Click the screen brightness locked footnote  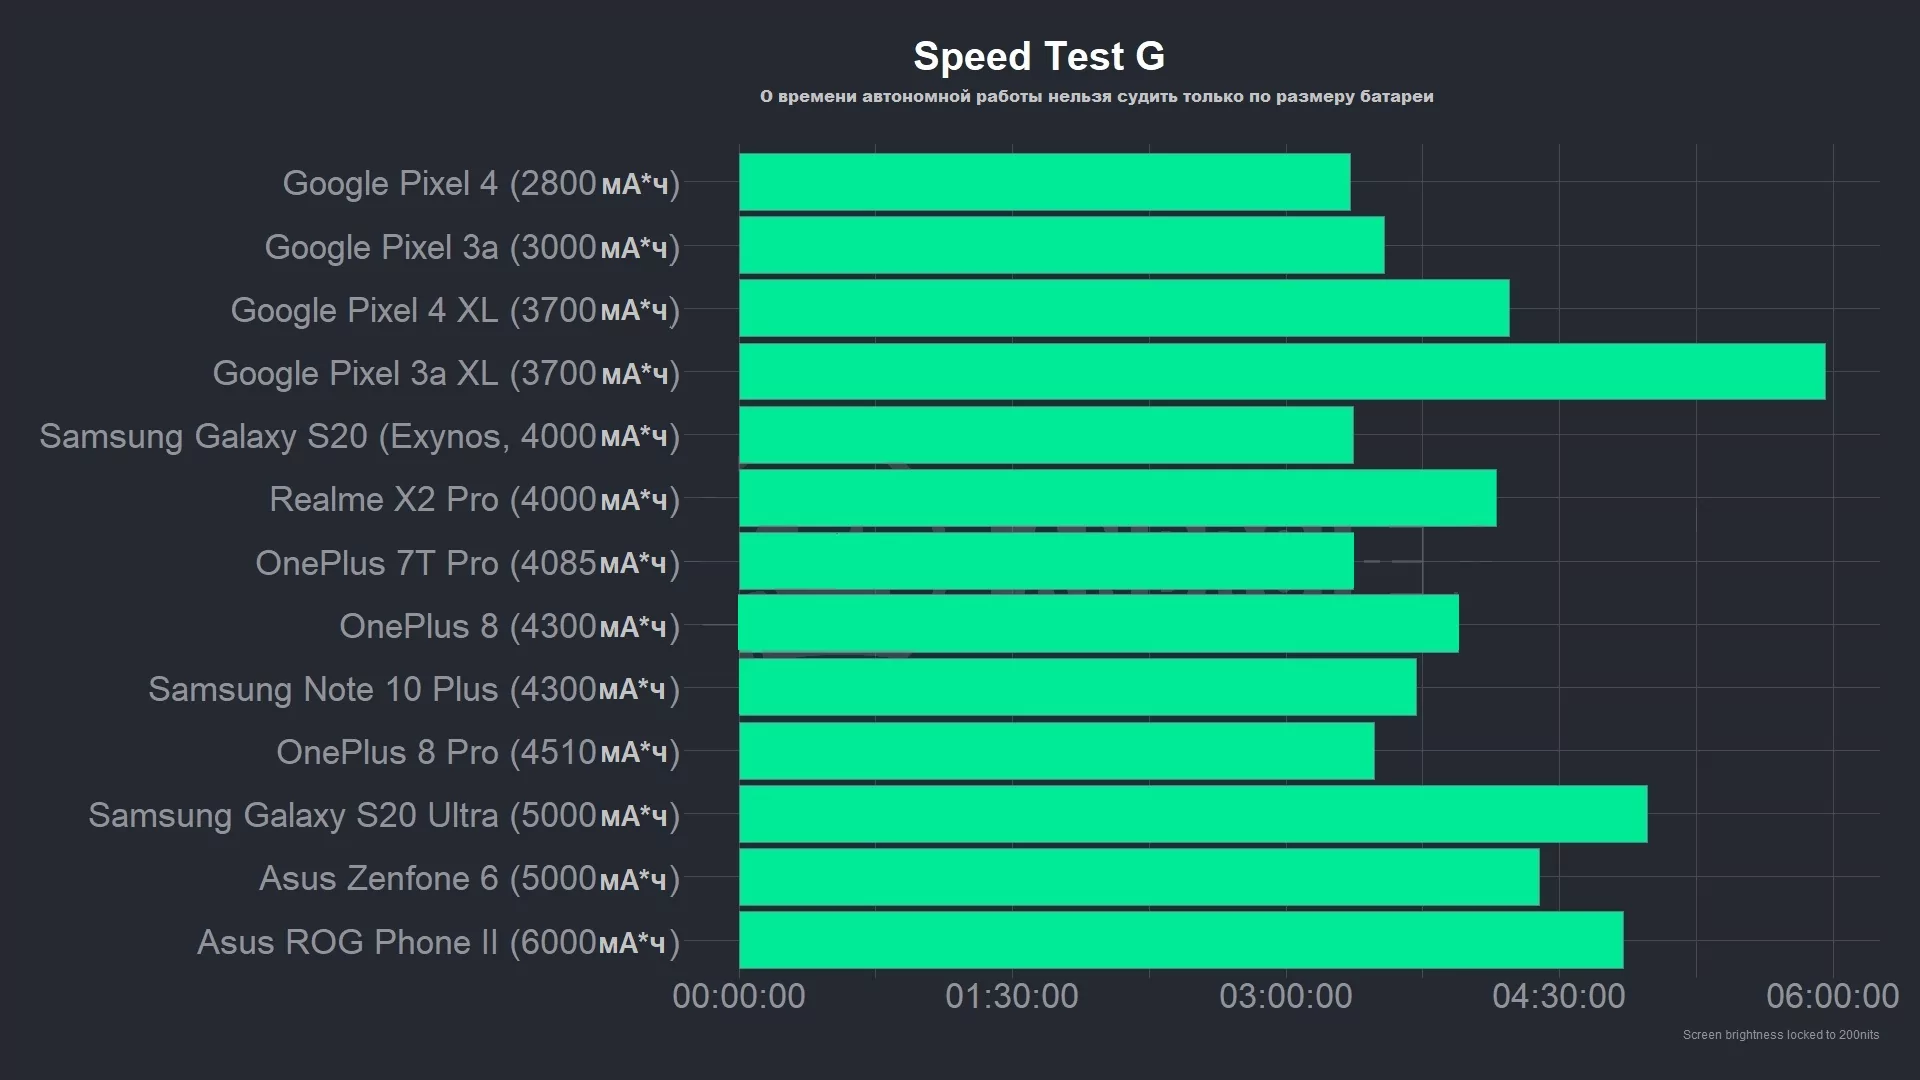[1781, 1035]
